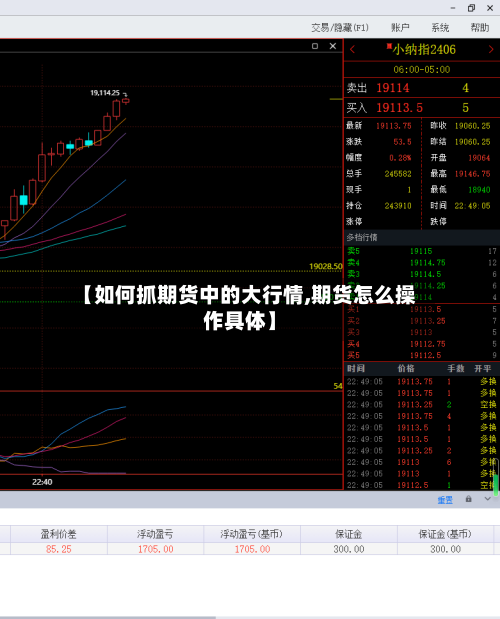Click the 最新 value 19113.75
Screen dimensions: 500x619
click(x=393, y=126)
